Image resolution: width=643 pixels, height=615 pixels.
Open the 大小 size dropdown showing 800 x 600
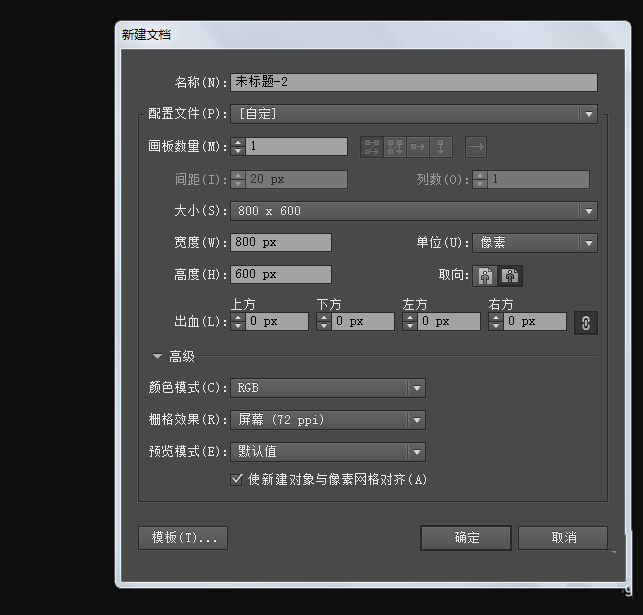tap(414, 211)
